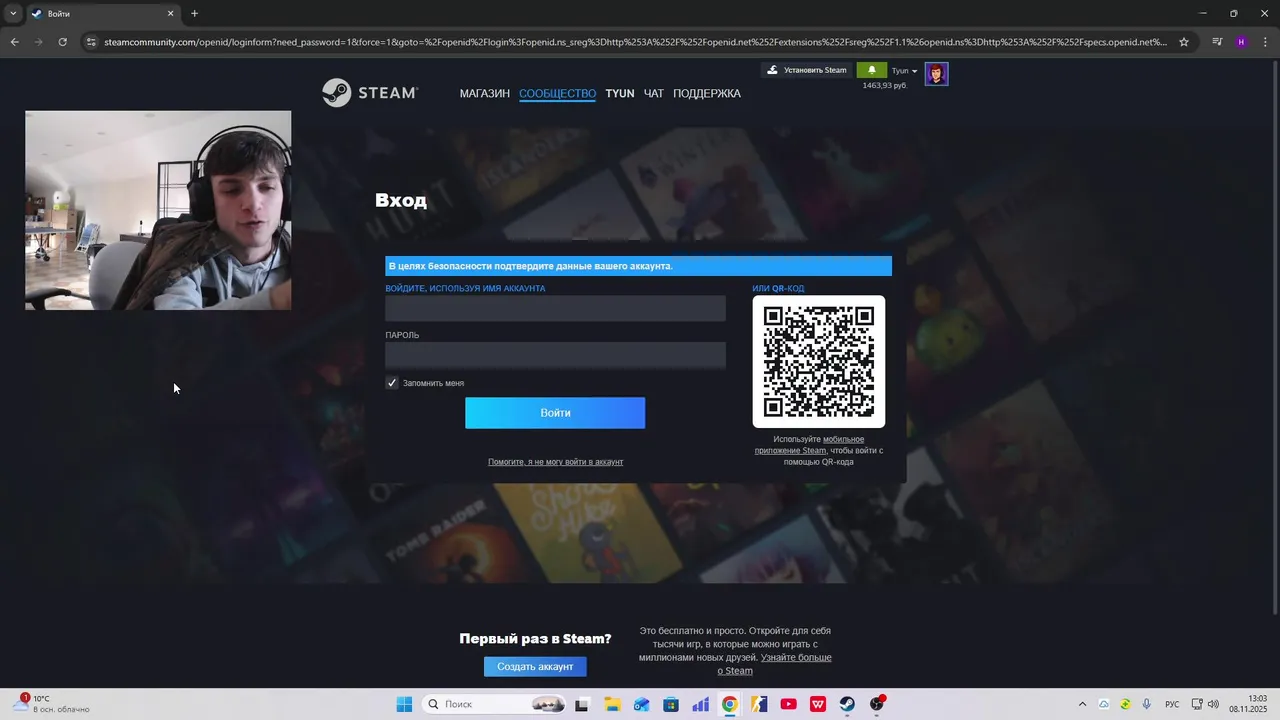Open the МАГАЗИН menu

pos(485,93)
